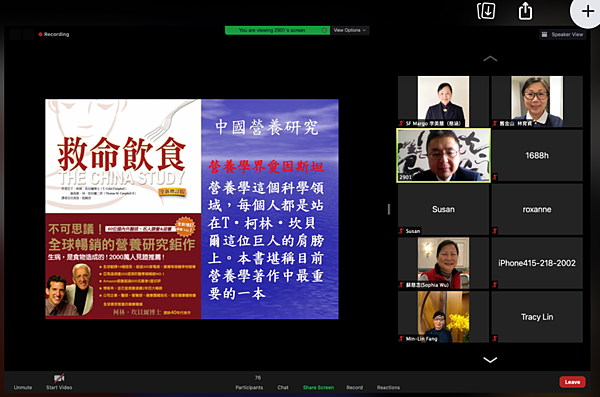The width and height of the screenshot is (600, 397).
Task: Leave the meeting
Action: [572, 382]
